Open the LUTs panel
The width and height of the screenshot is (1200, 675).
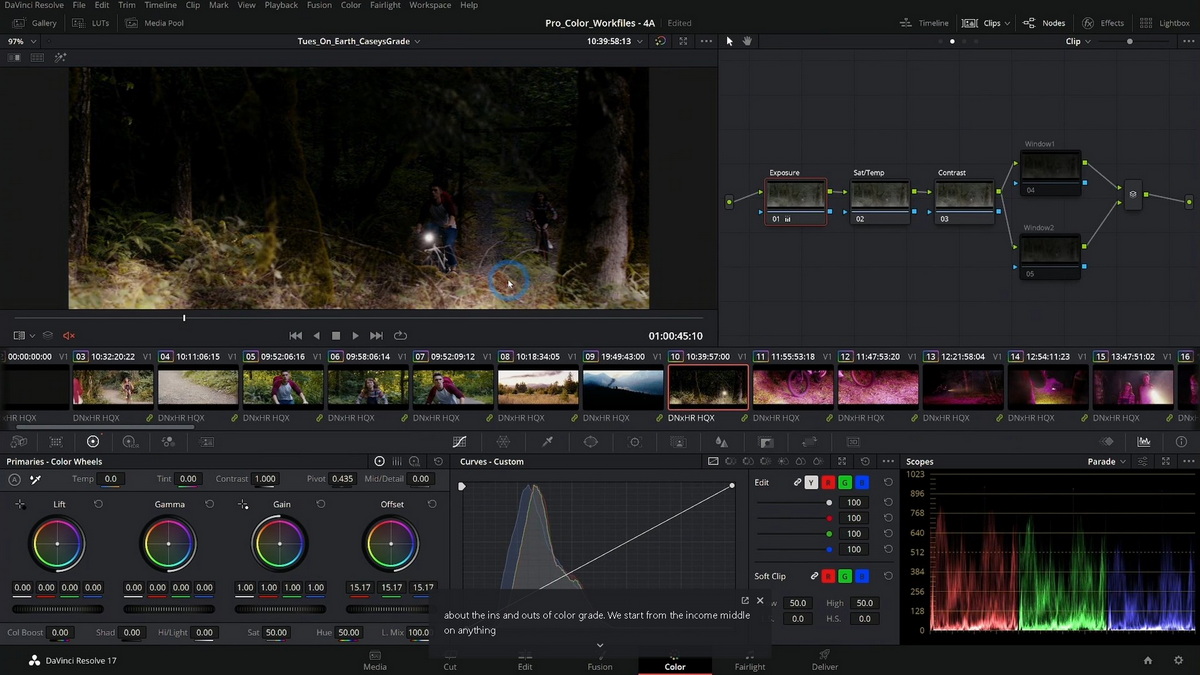[92, 23]
